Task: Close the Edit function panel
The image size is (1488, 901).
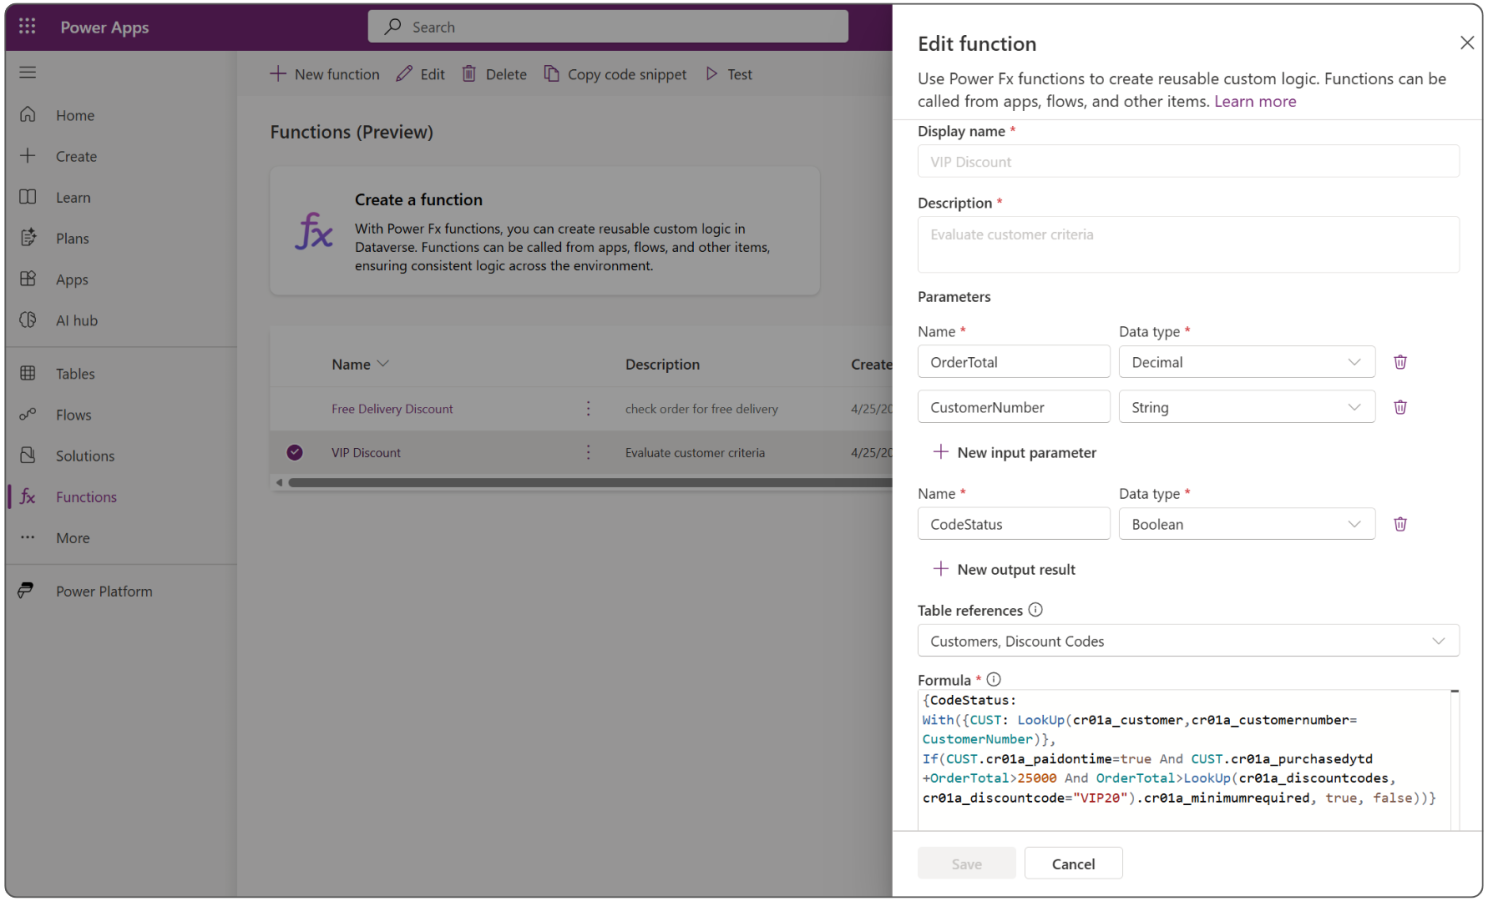Action: tap(1467, 42)
